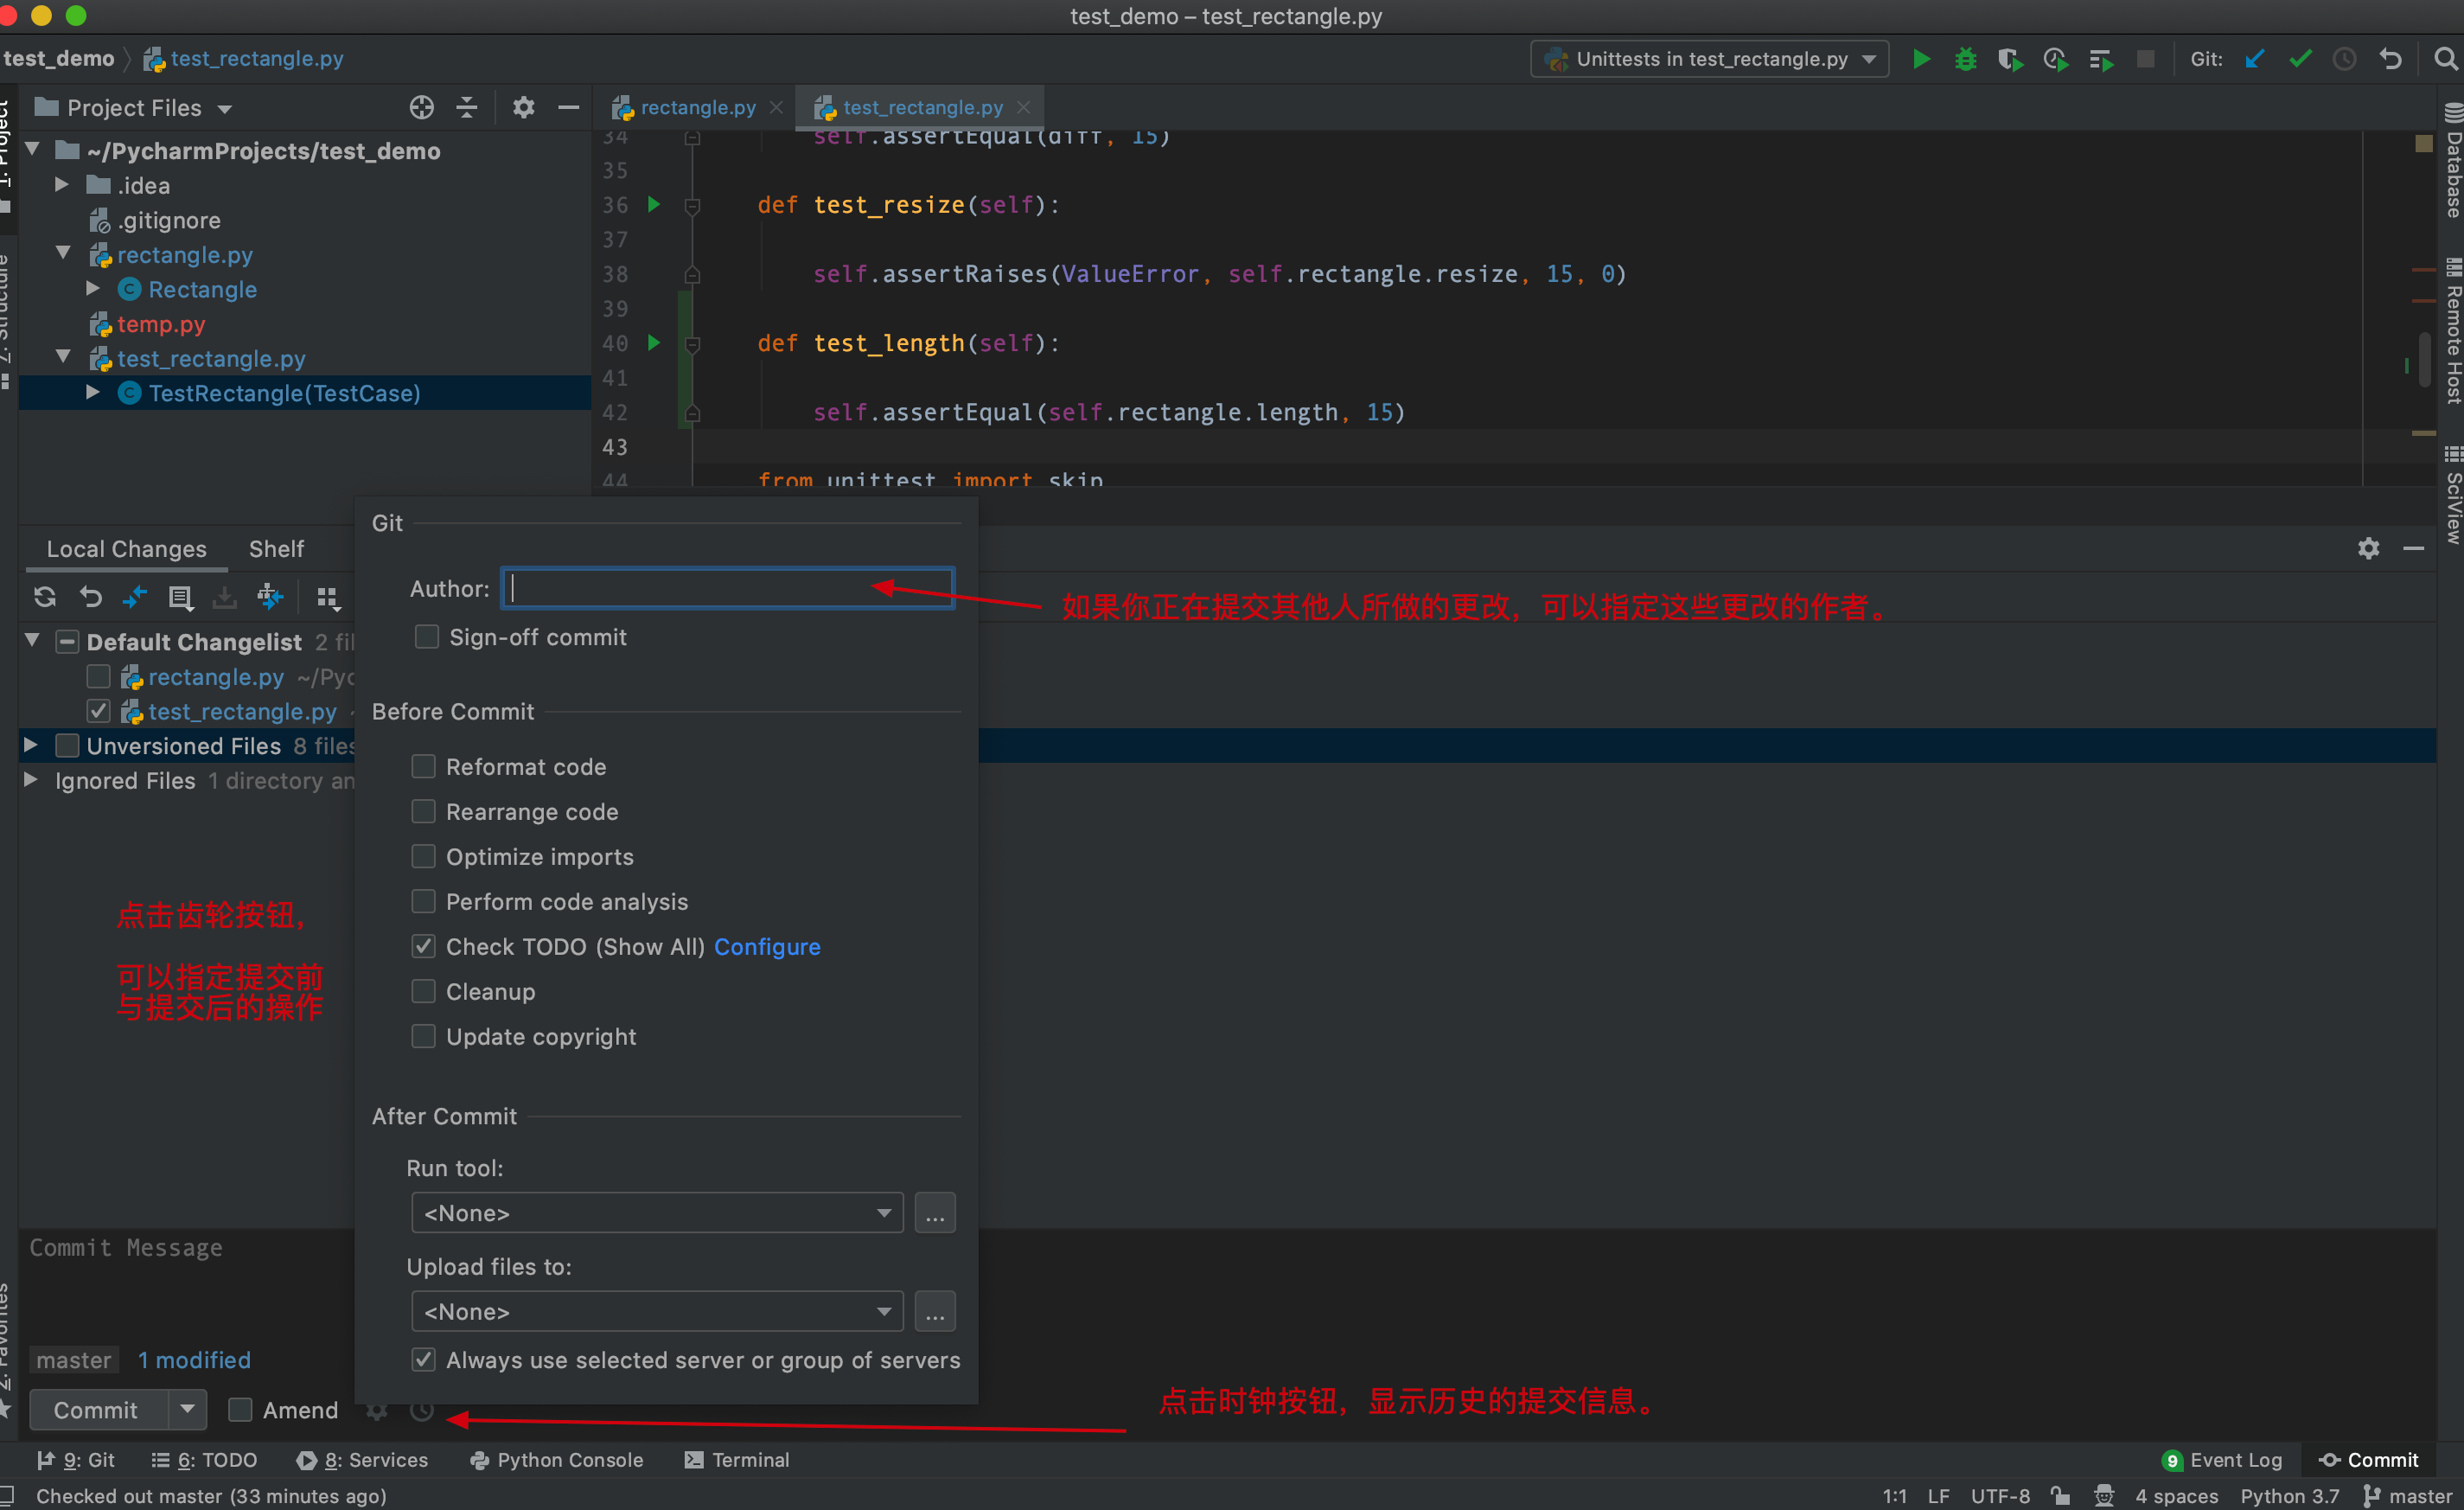Click the Git Update Project blue arrow

[2254, 59]
